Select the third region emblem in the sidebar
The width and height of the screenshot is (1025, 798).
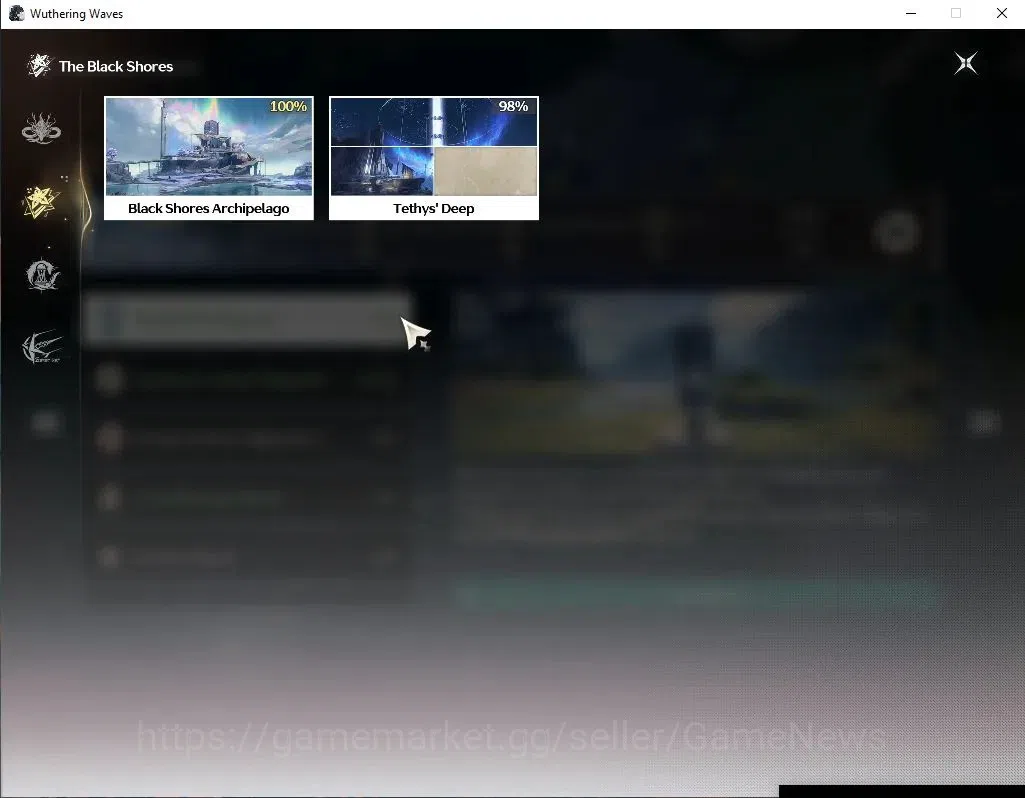[42, 275]
